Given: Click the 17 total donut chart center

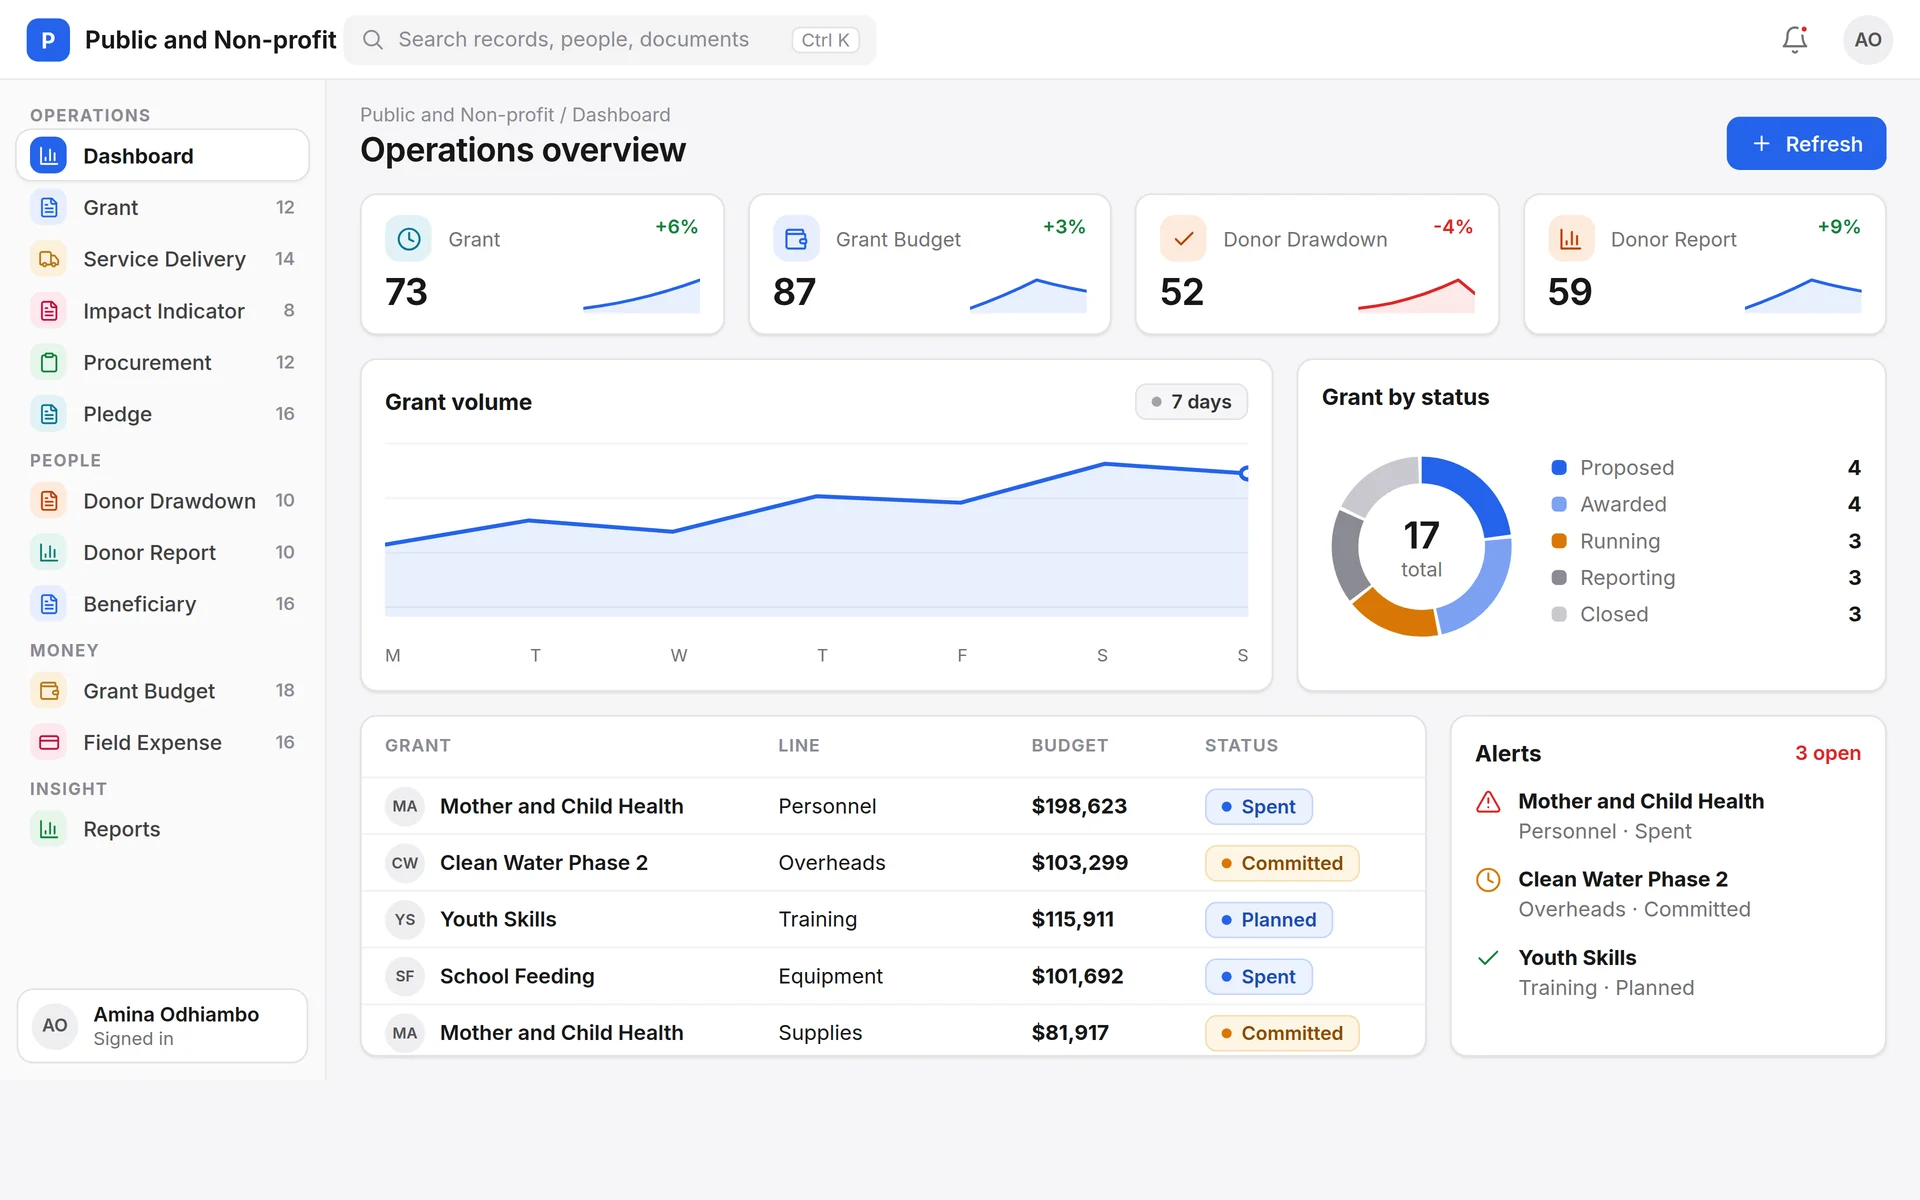Looking at the screenshot, I should pos(1421,547).
